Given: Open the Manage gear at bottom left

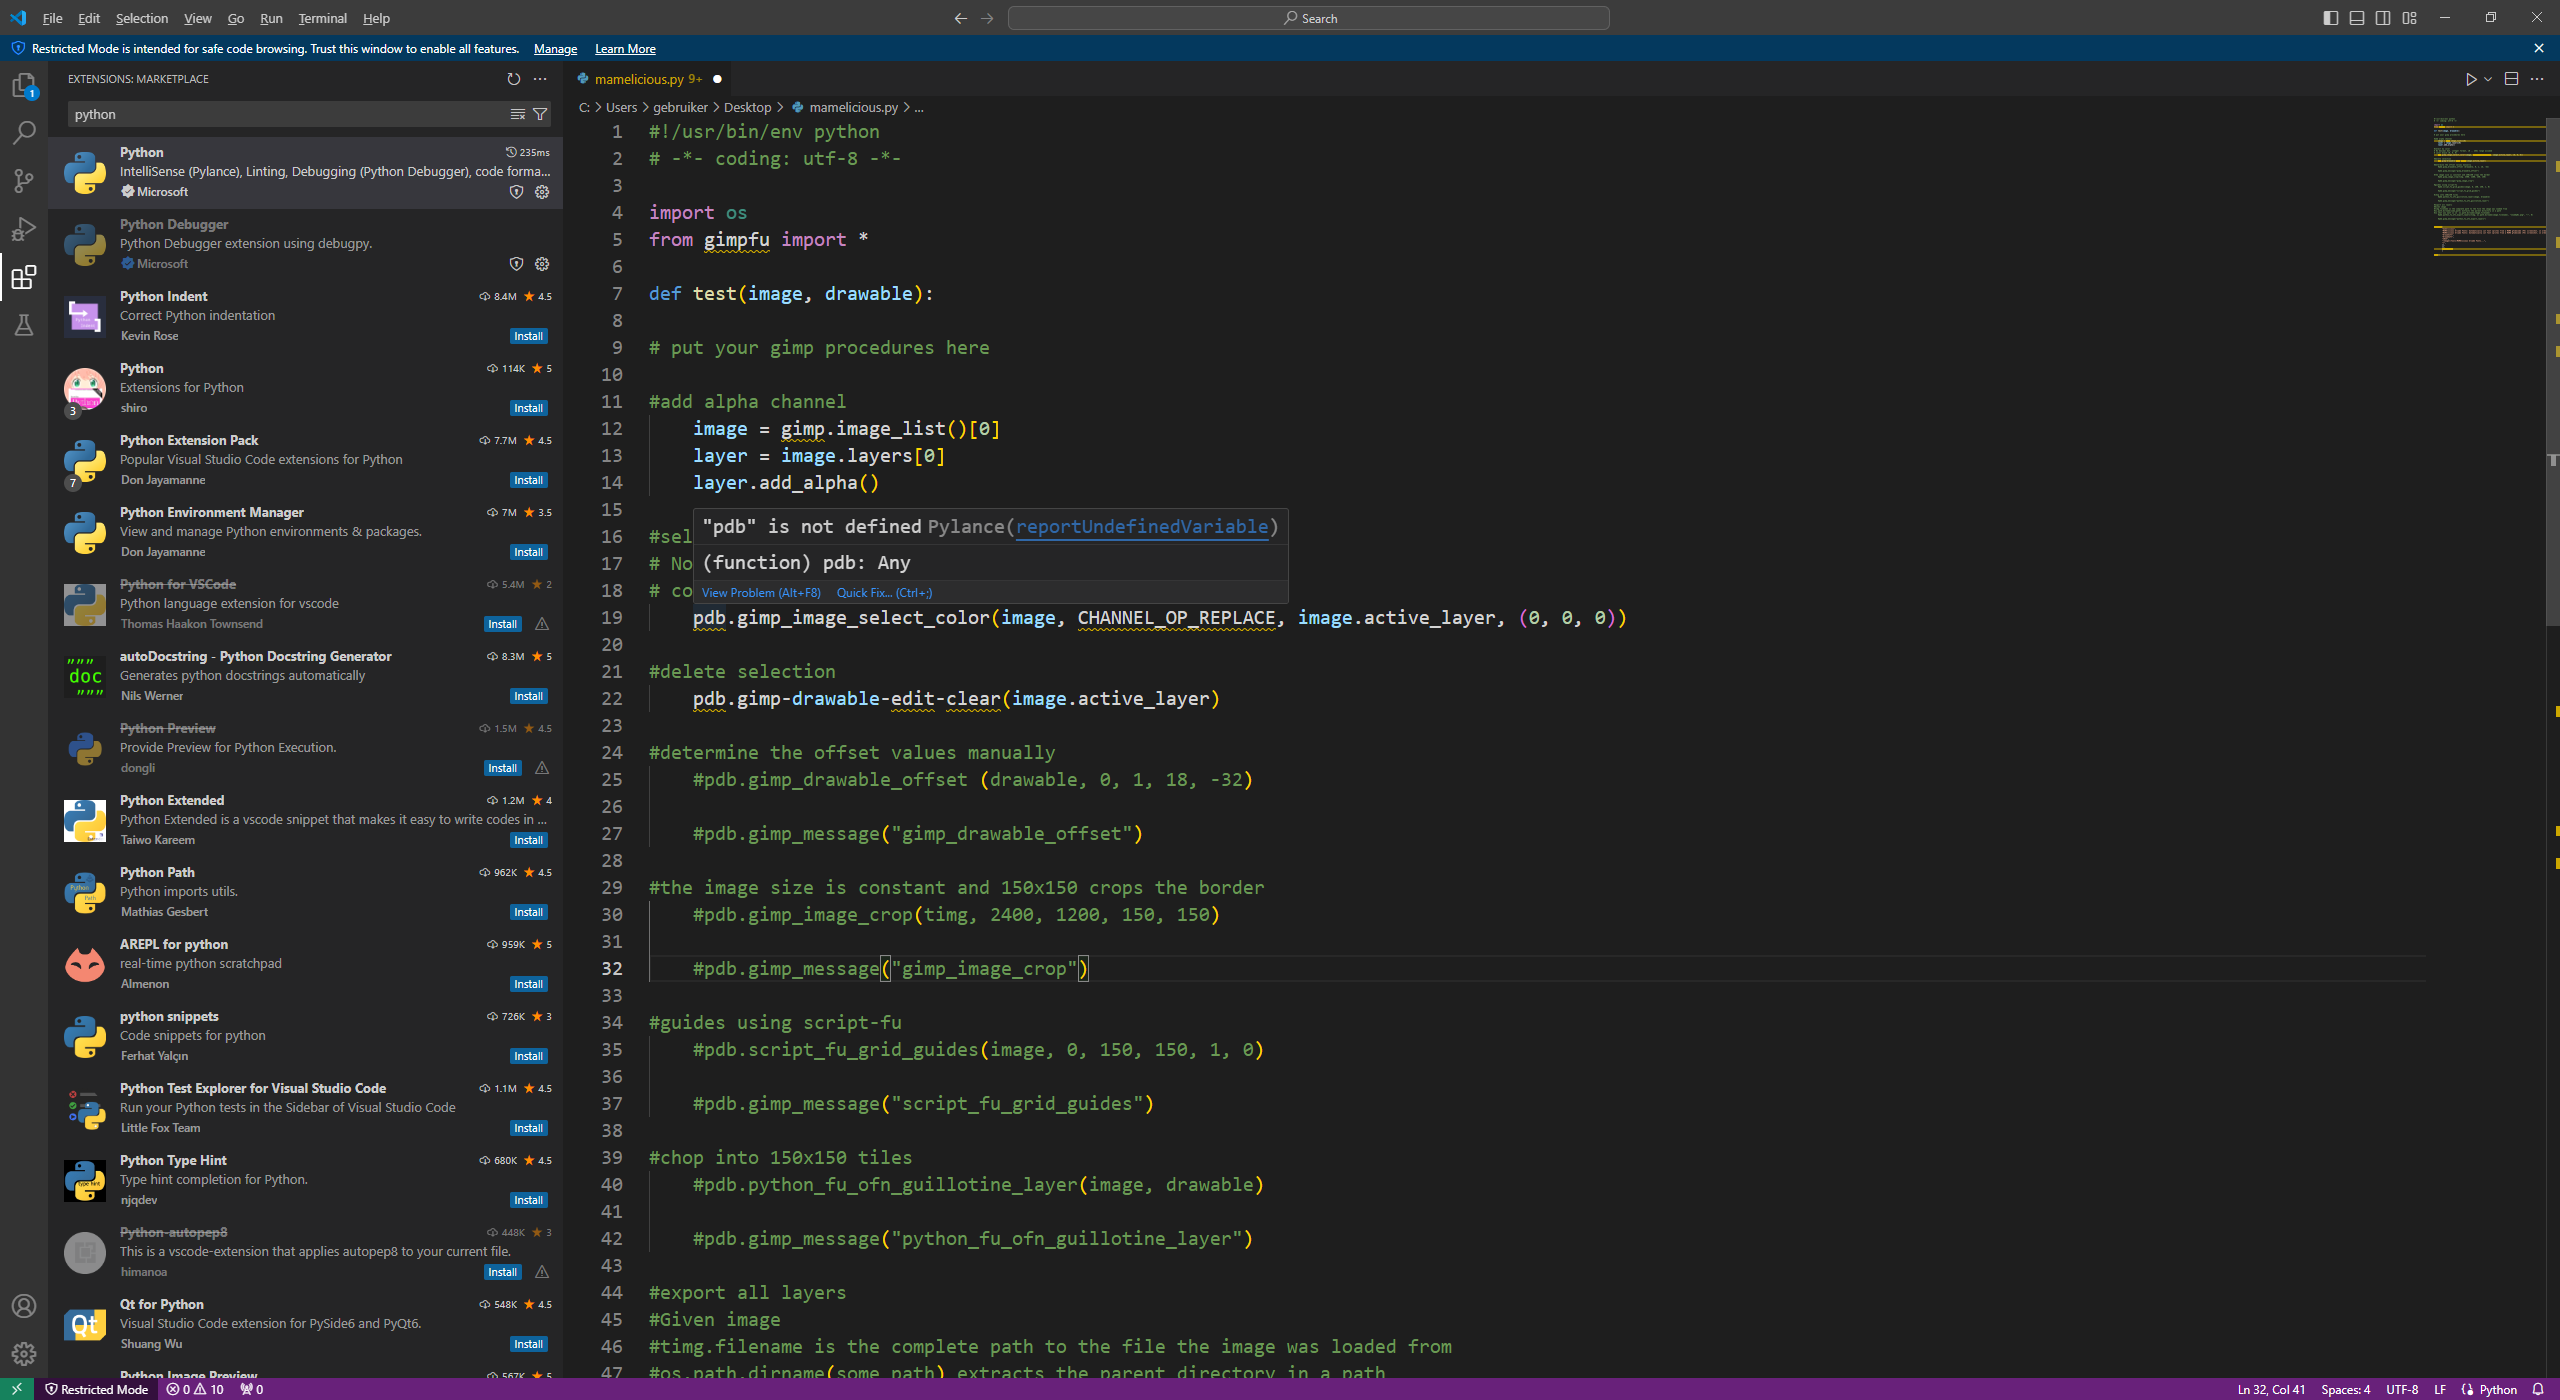Looking at the screenshot, I should click(x=24, y=1354).
